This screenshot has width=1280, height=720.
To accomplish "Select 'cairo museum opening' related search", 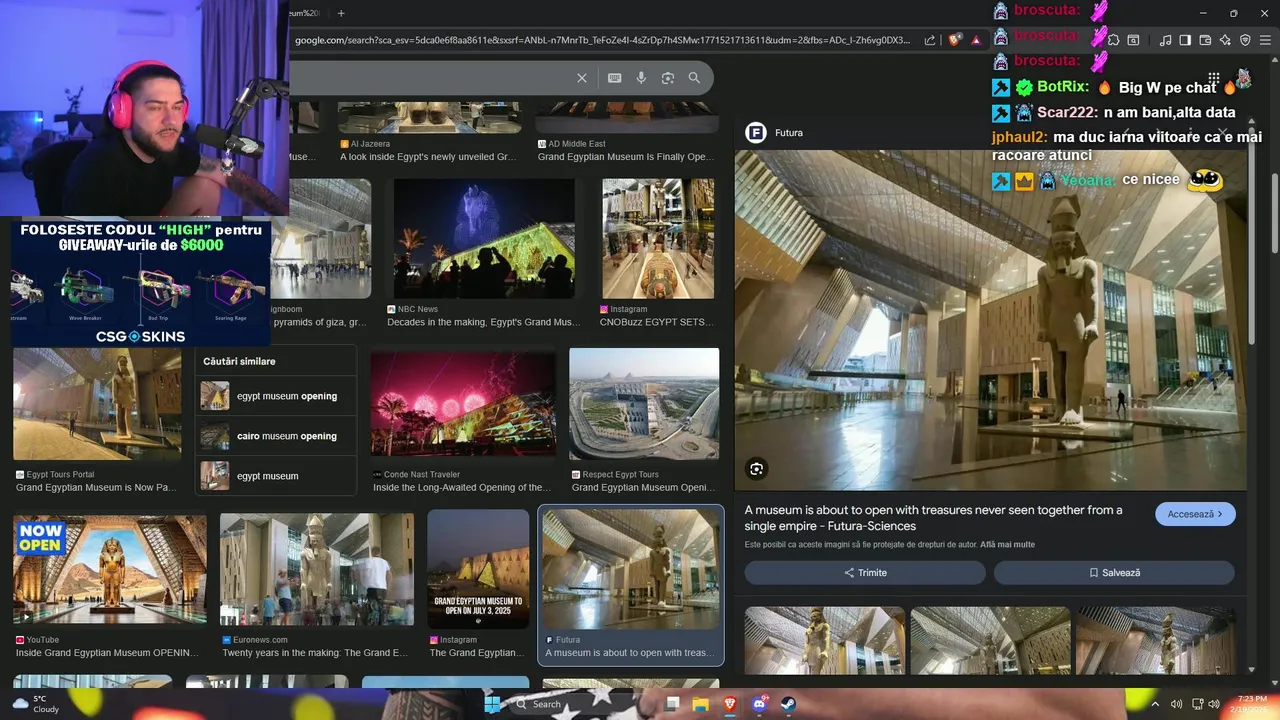I will click(x=276, y=436).
